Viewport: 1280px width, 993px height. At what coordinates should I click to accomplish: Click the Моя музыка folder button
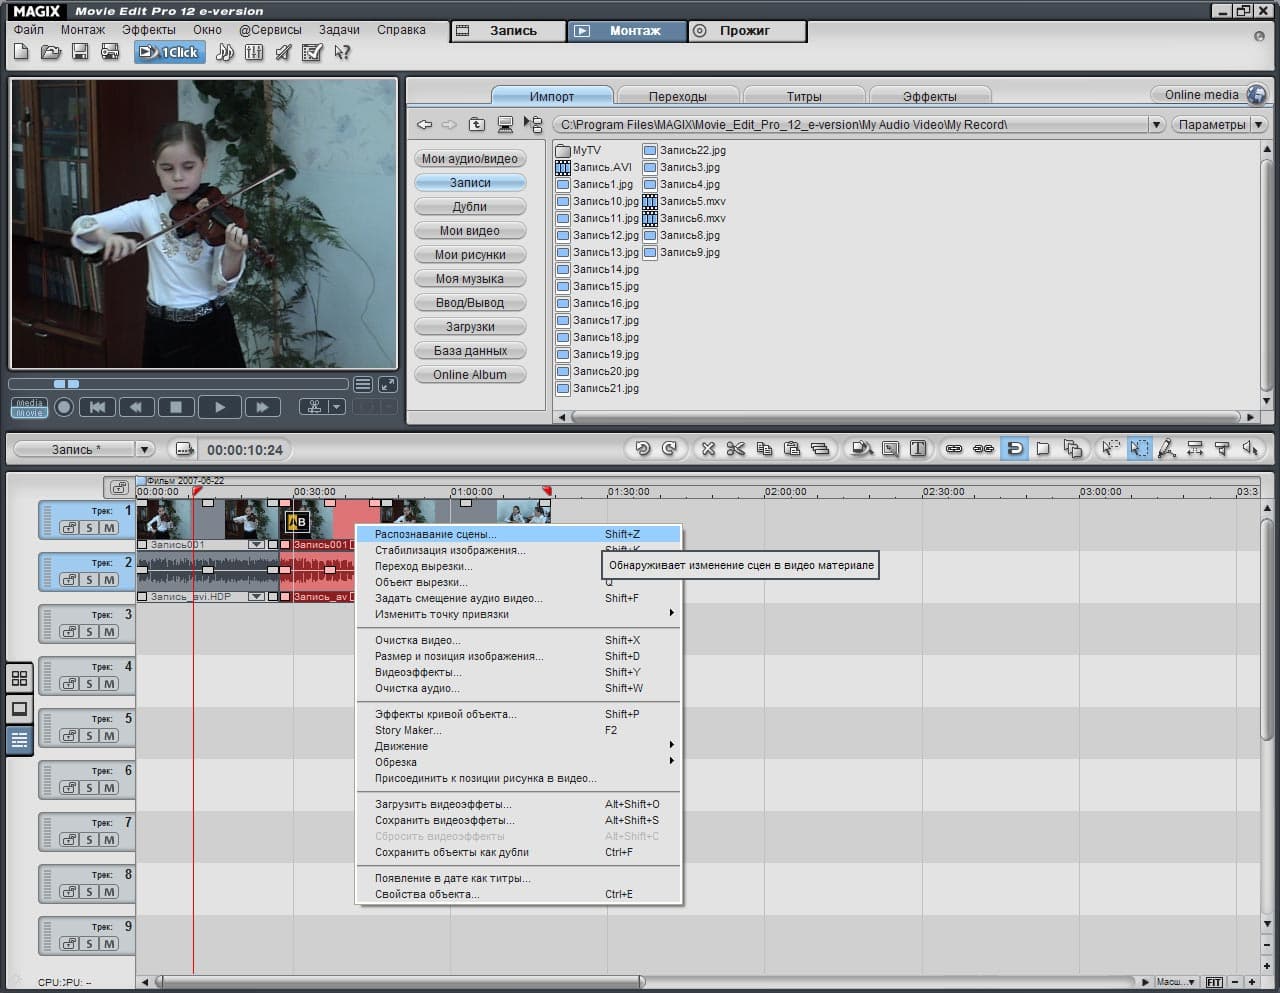(469, 279)
